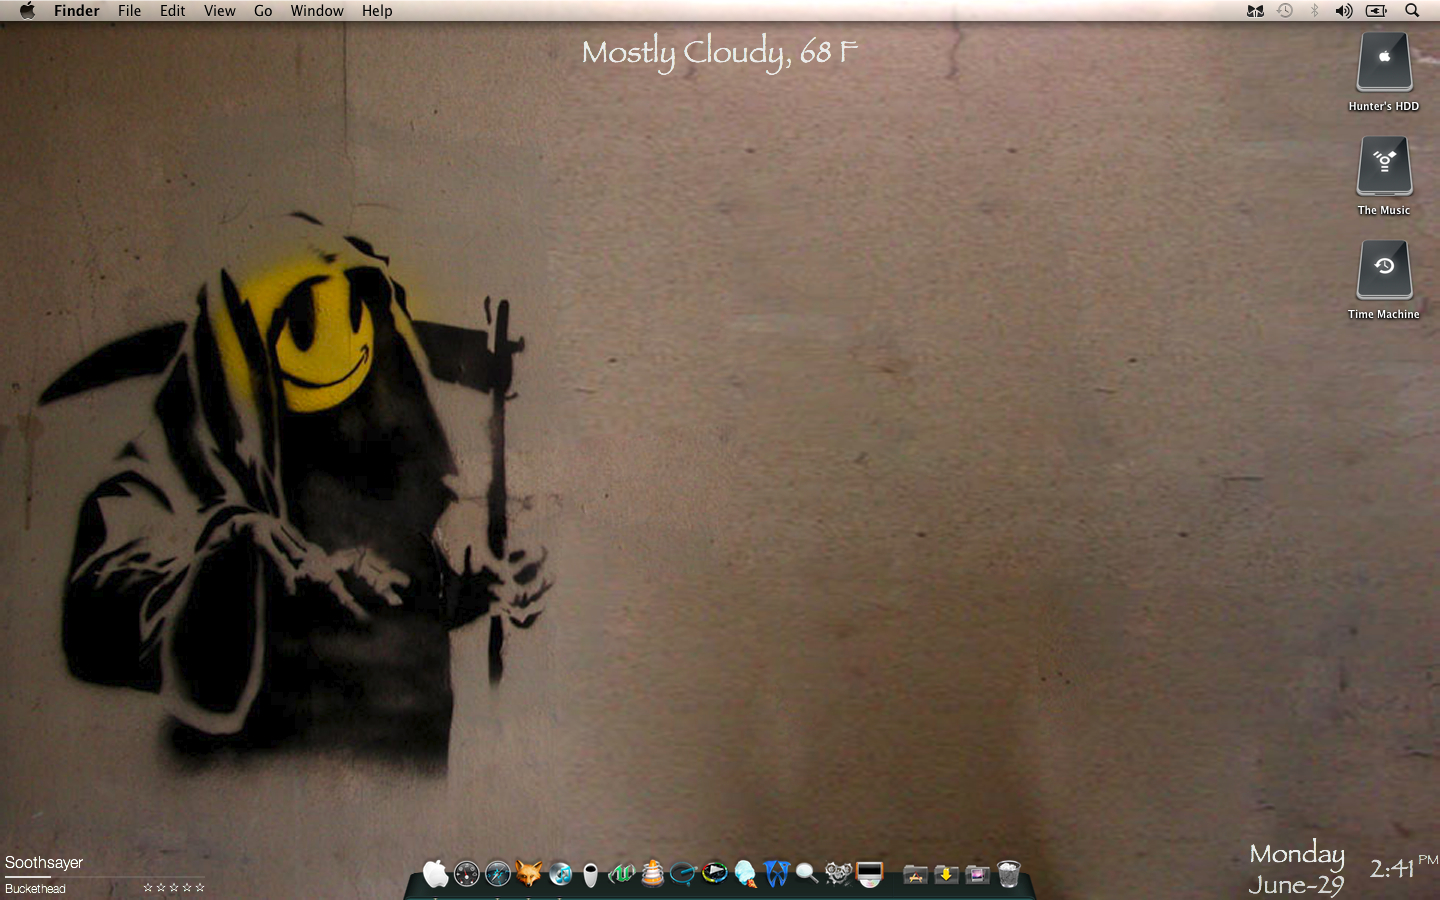Screen dimensions: 1440x900
Task: Open the Edit menu
Action: (x=173, y=11)
